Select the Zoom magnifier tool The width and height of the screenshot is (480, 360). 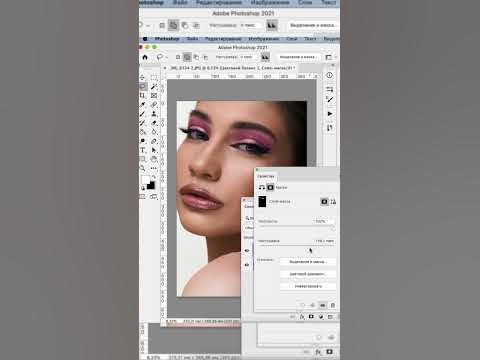pyautogui.click(x=143, y=168)
